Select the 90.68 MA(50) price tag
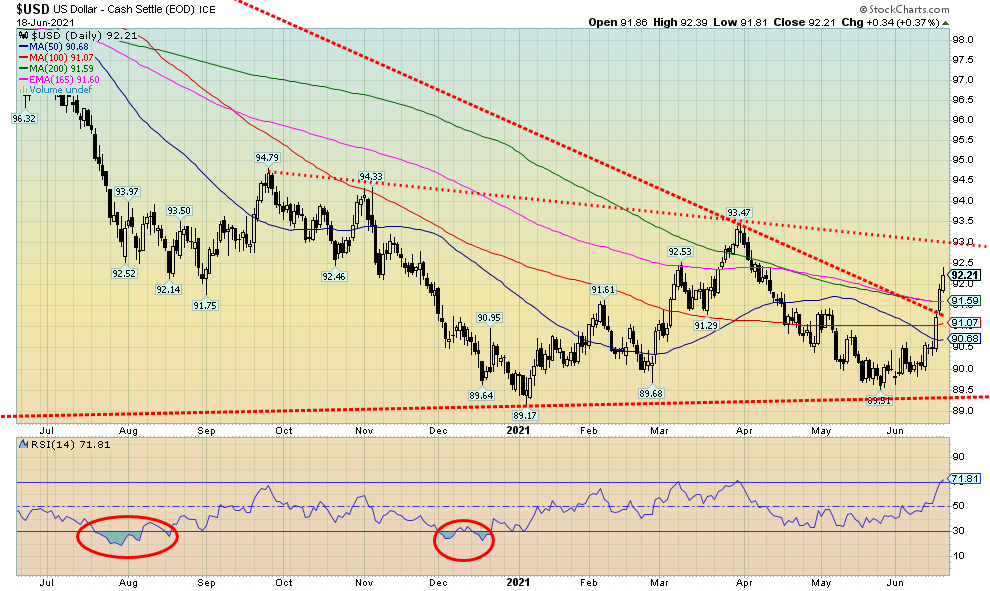Screen dimensions: 990x591 tap(963, 338)
